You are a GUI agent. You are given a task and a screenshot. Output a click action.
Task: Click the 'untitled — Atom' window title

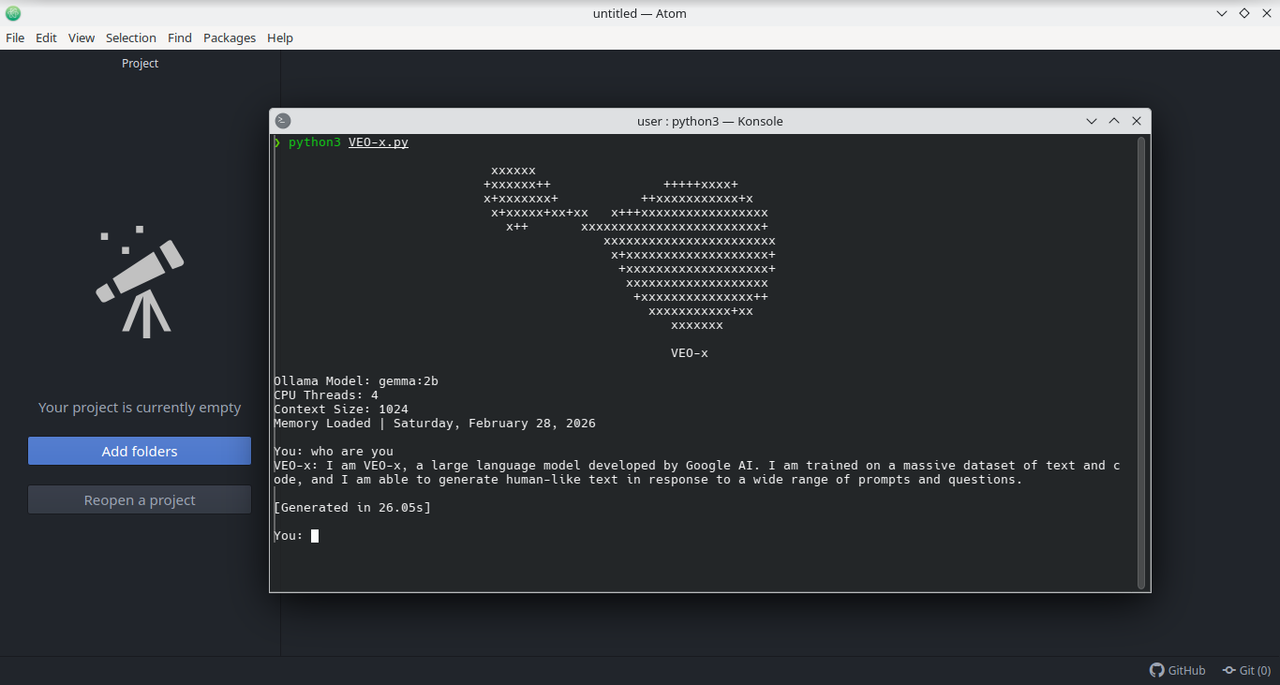coord(640,13)
